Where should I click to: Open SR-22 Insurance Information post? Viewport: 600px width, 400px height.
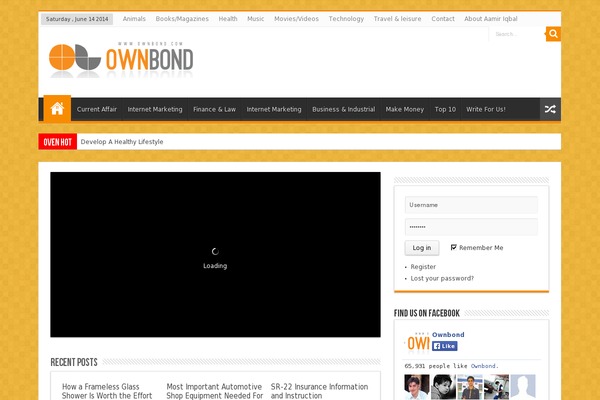tap(319, 391)
